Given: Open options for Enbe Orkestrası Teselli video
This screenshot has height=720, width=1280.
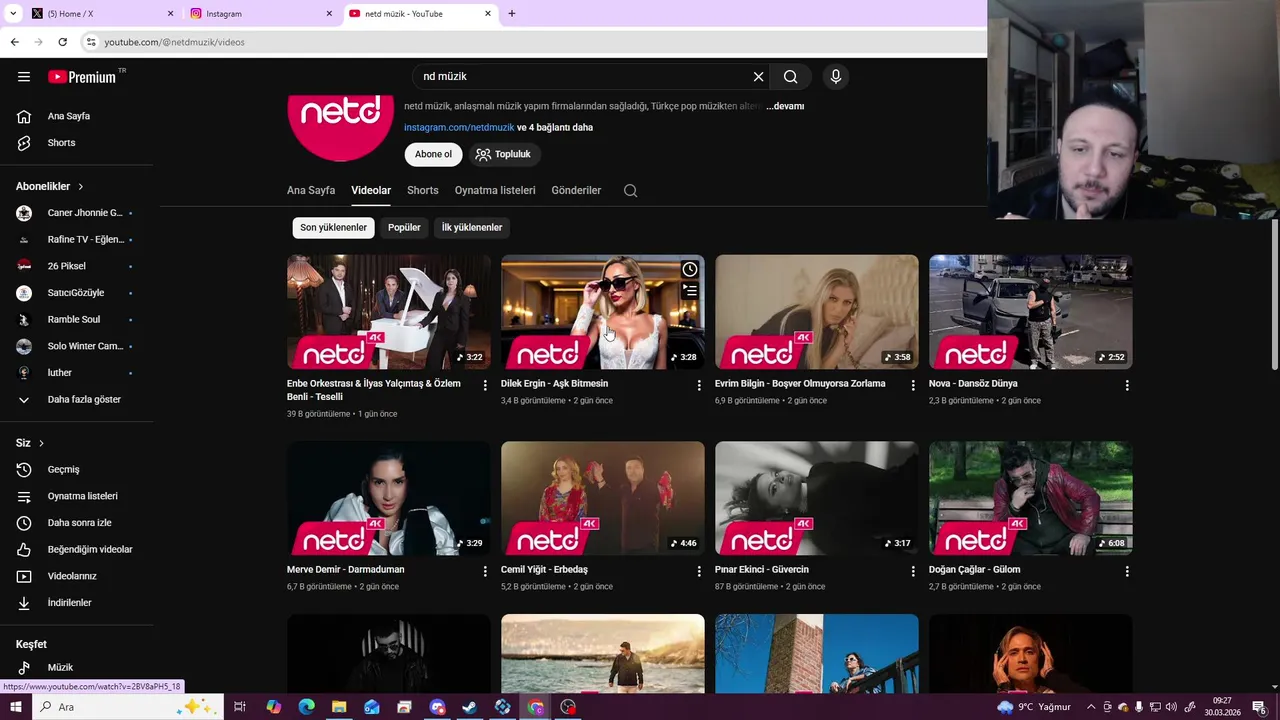Looking at the screenshot, I should [x=485, y=385].
